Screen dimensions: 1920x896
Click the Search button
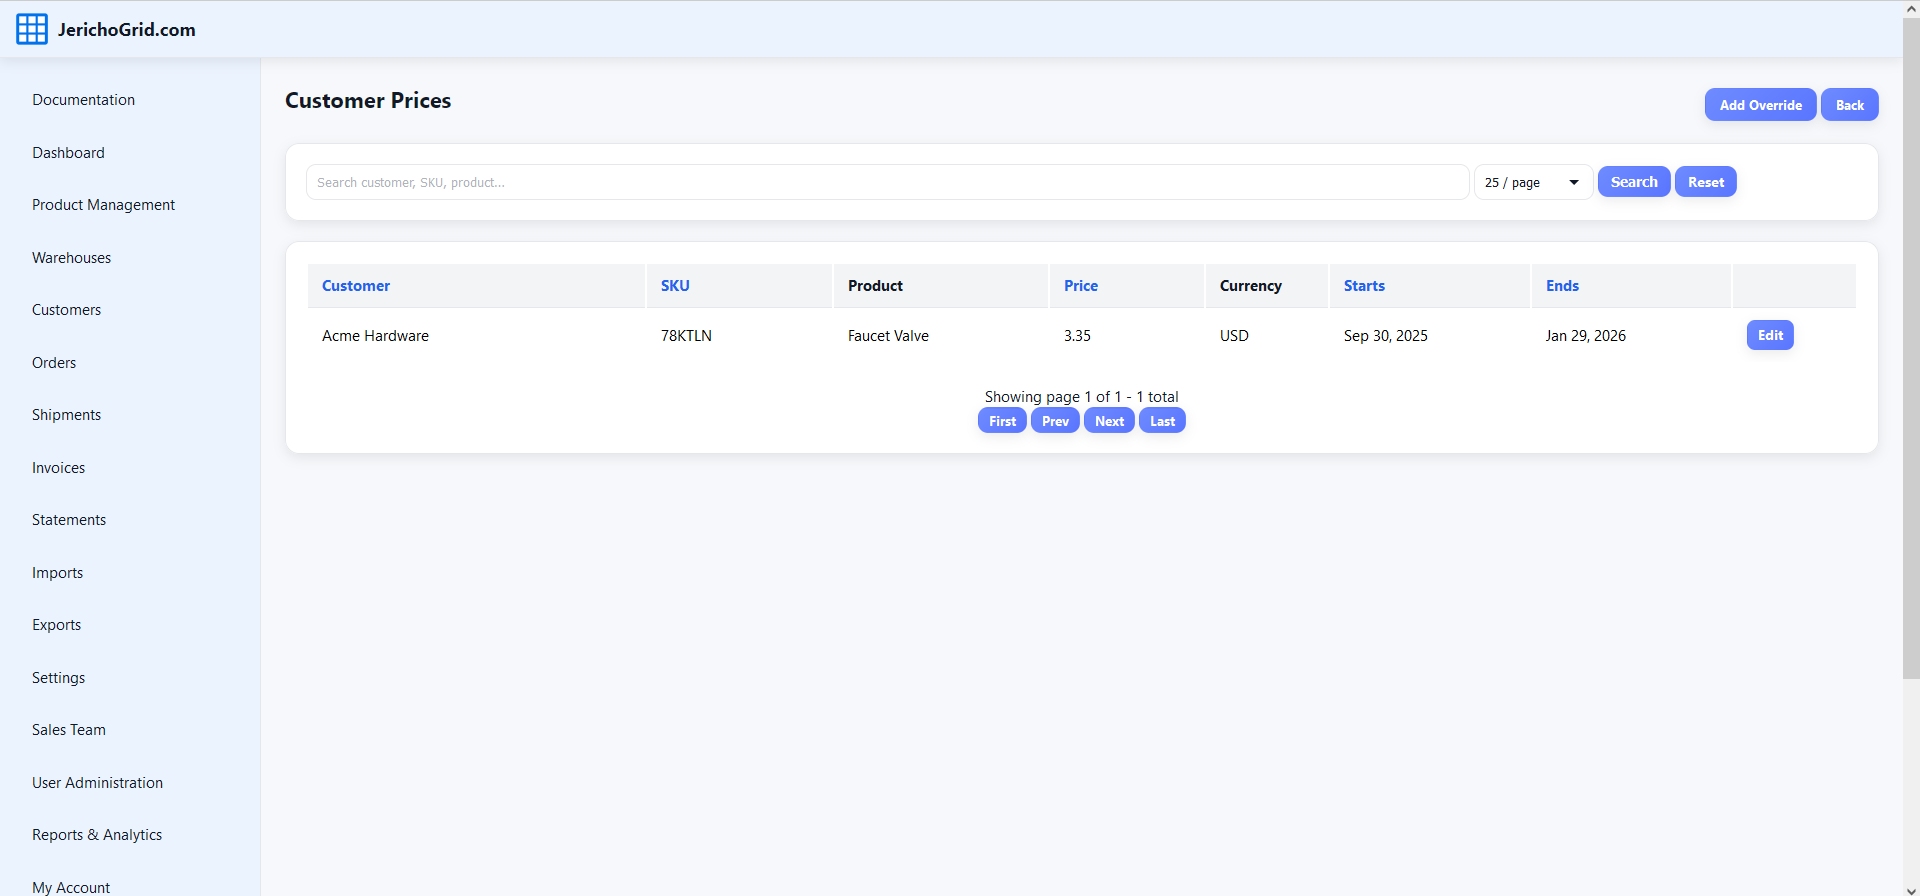click(x=1633, y=182)
